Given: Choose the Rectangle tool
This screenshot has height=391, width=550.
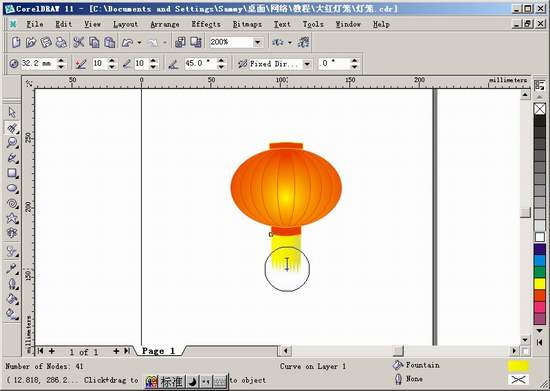Looking at the screenshot, I should pyautogui.click(x=12, y=173).
